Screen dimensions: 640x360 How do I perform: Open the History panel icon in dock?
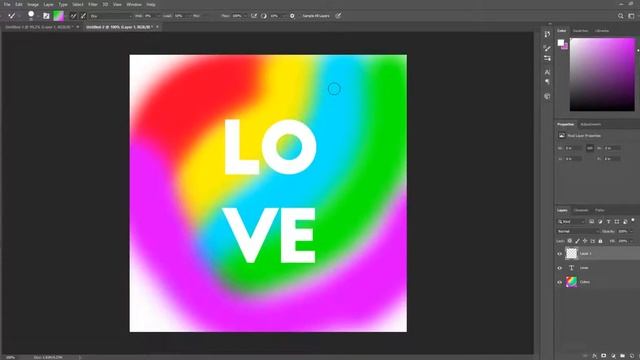pos(547,34)
